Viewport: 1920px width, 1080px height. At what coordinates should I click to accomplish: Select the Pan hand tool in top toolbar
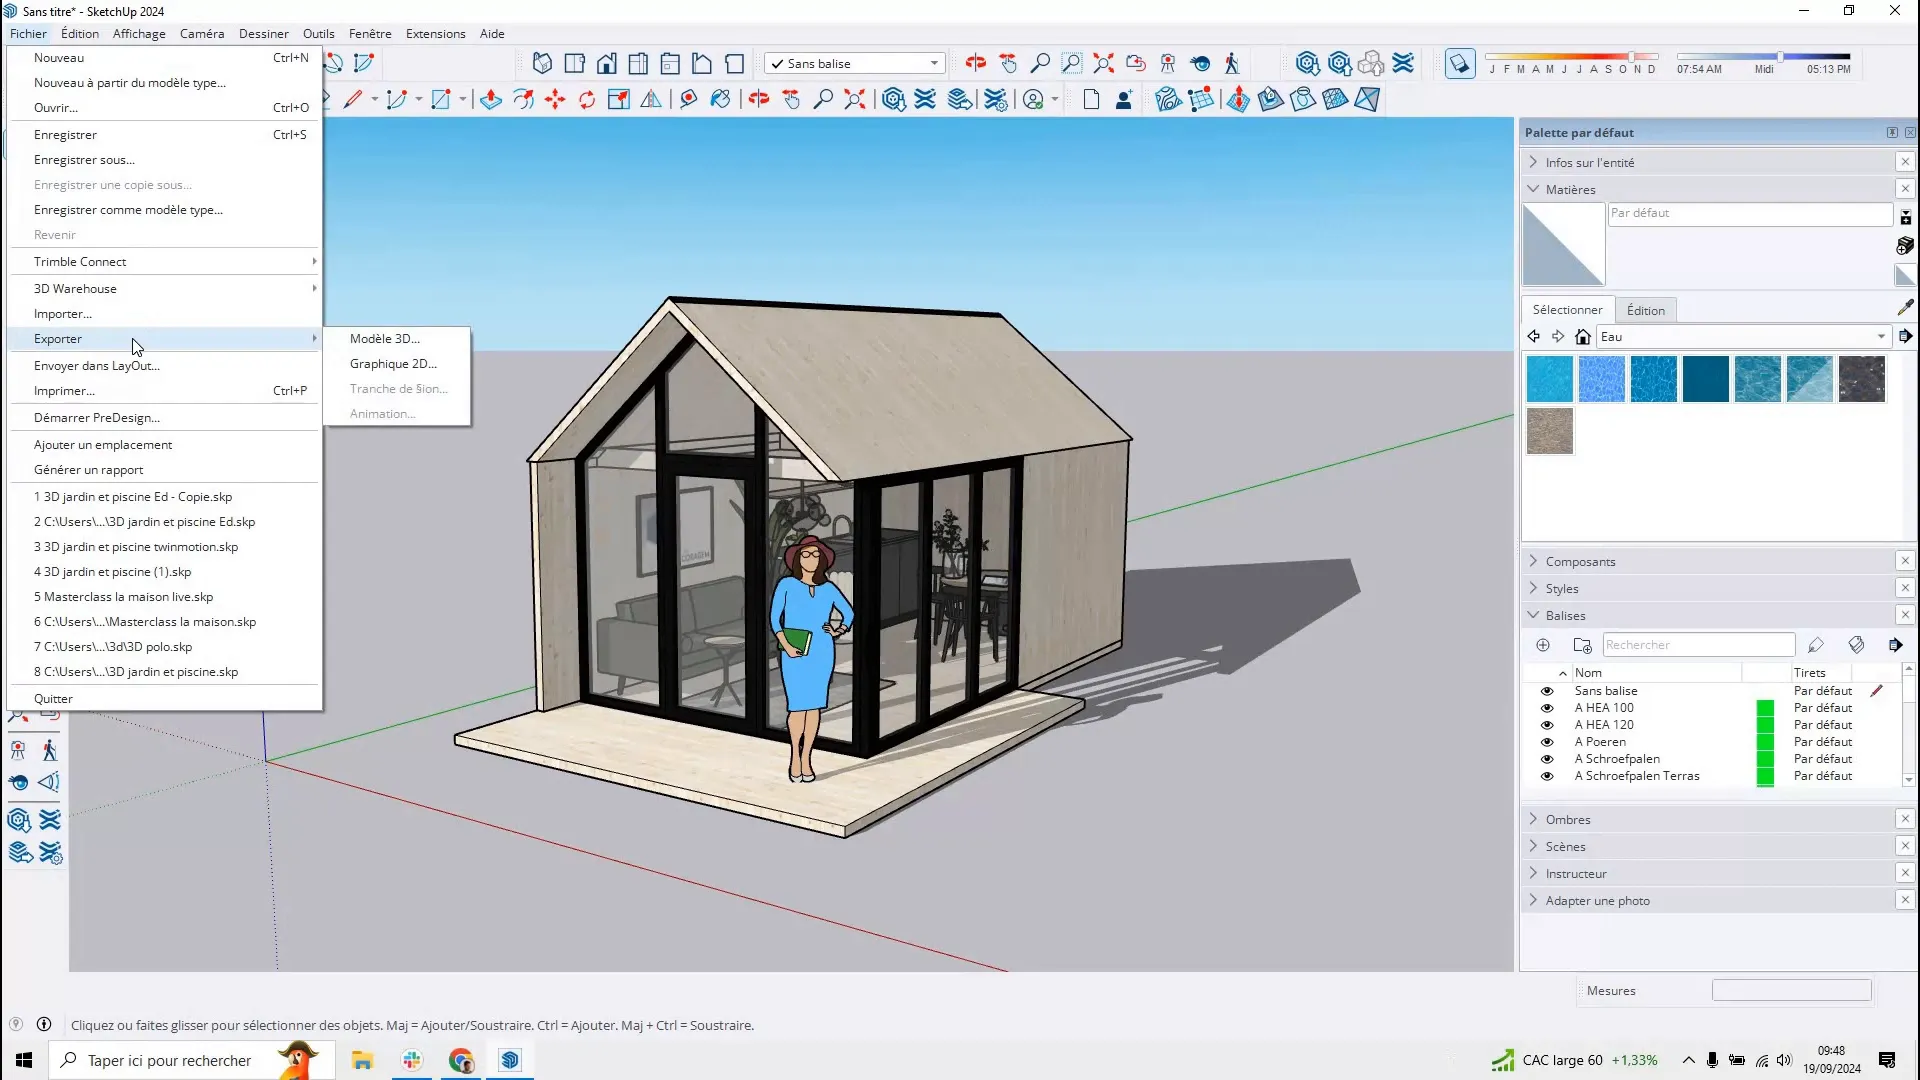(x=1008, y=63)
